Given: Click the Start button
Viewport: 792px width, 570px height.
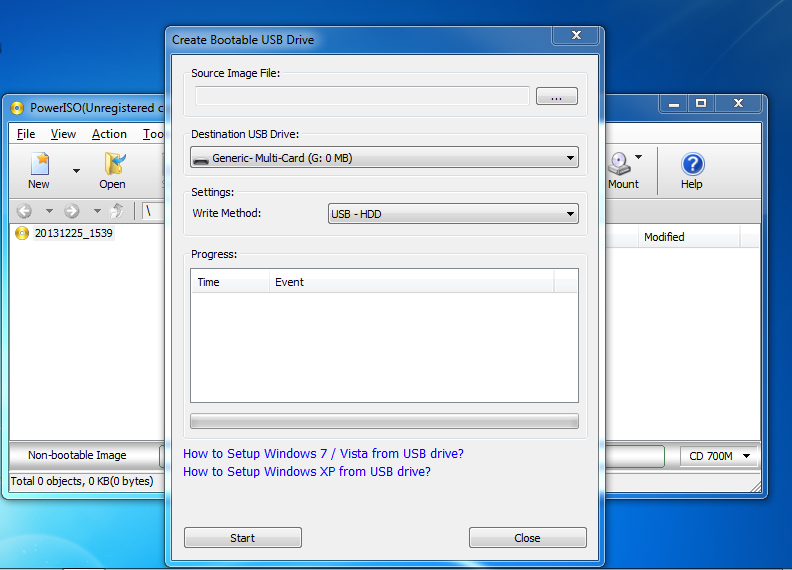Looking at the screenshot, I should tap(243, 538).
